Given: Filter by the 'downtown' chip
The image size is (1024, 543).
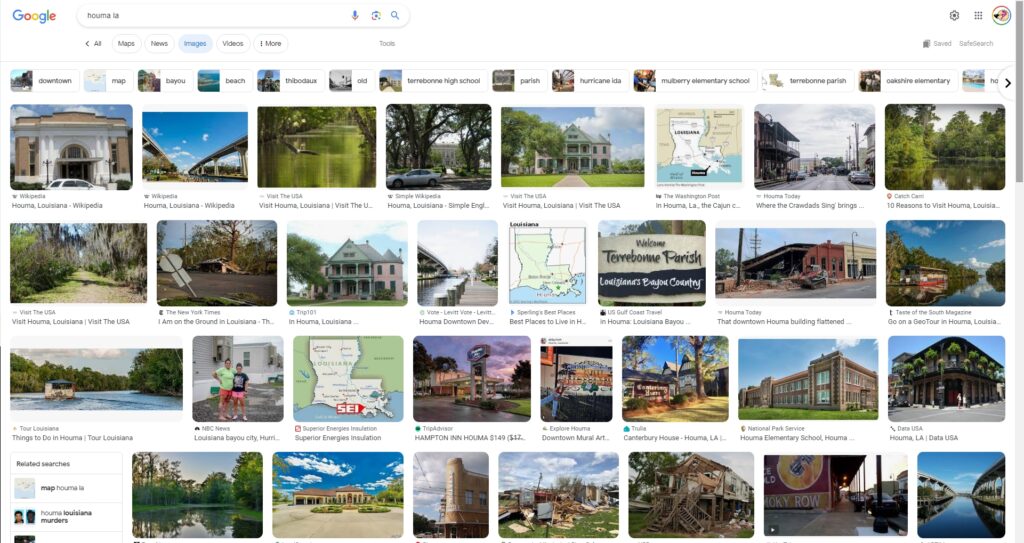Looking at the screenshot, I should click(x=44, y=81).
